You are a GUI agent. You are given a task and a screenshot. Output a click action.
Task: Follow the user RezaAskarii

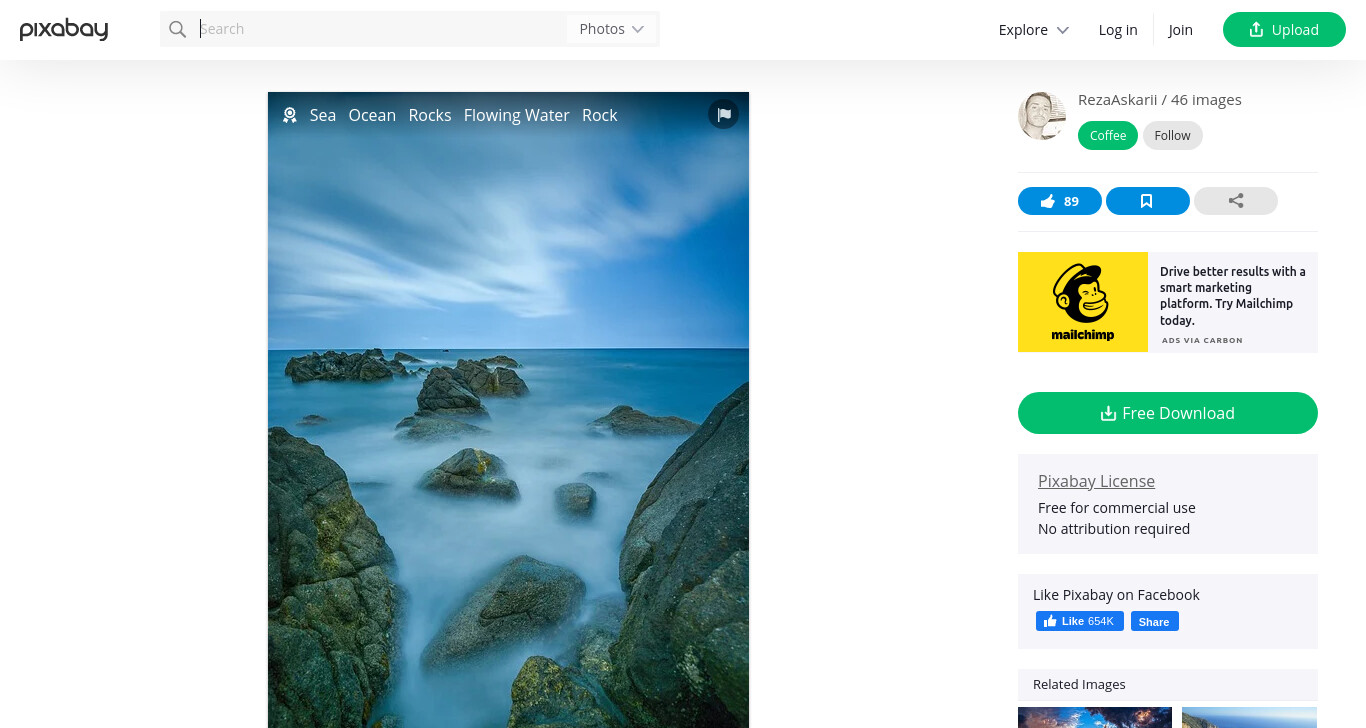1172,135
